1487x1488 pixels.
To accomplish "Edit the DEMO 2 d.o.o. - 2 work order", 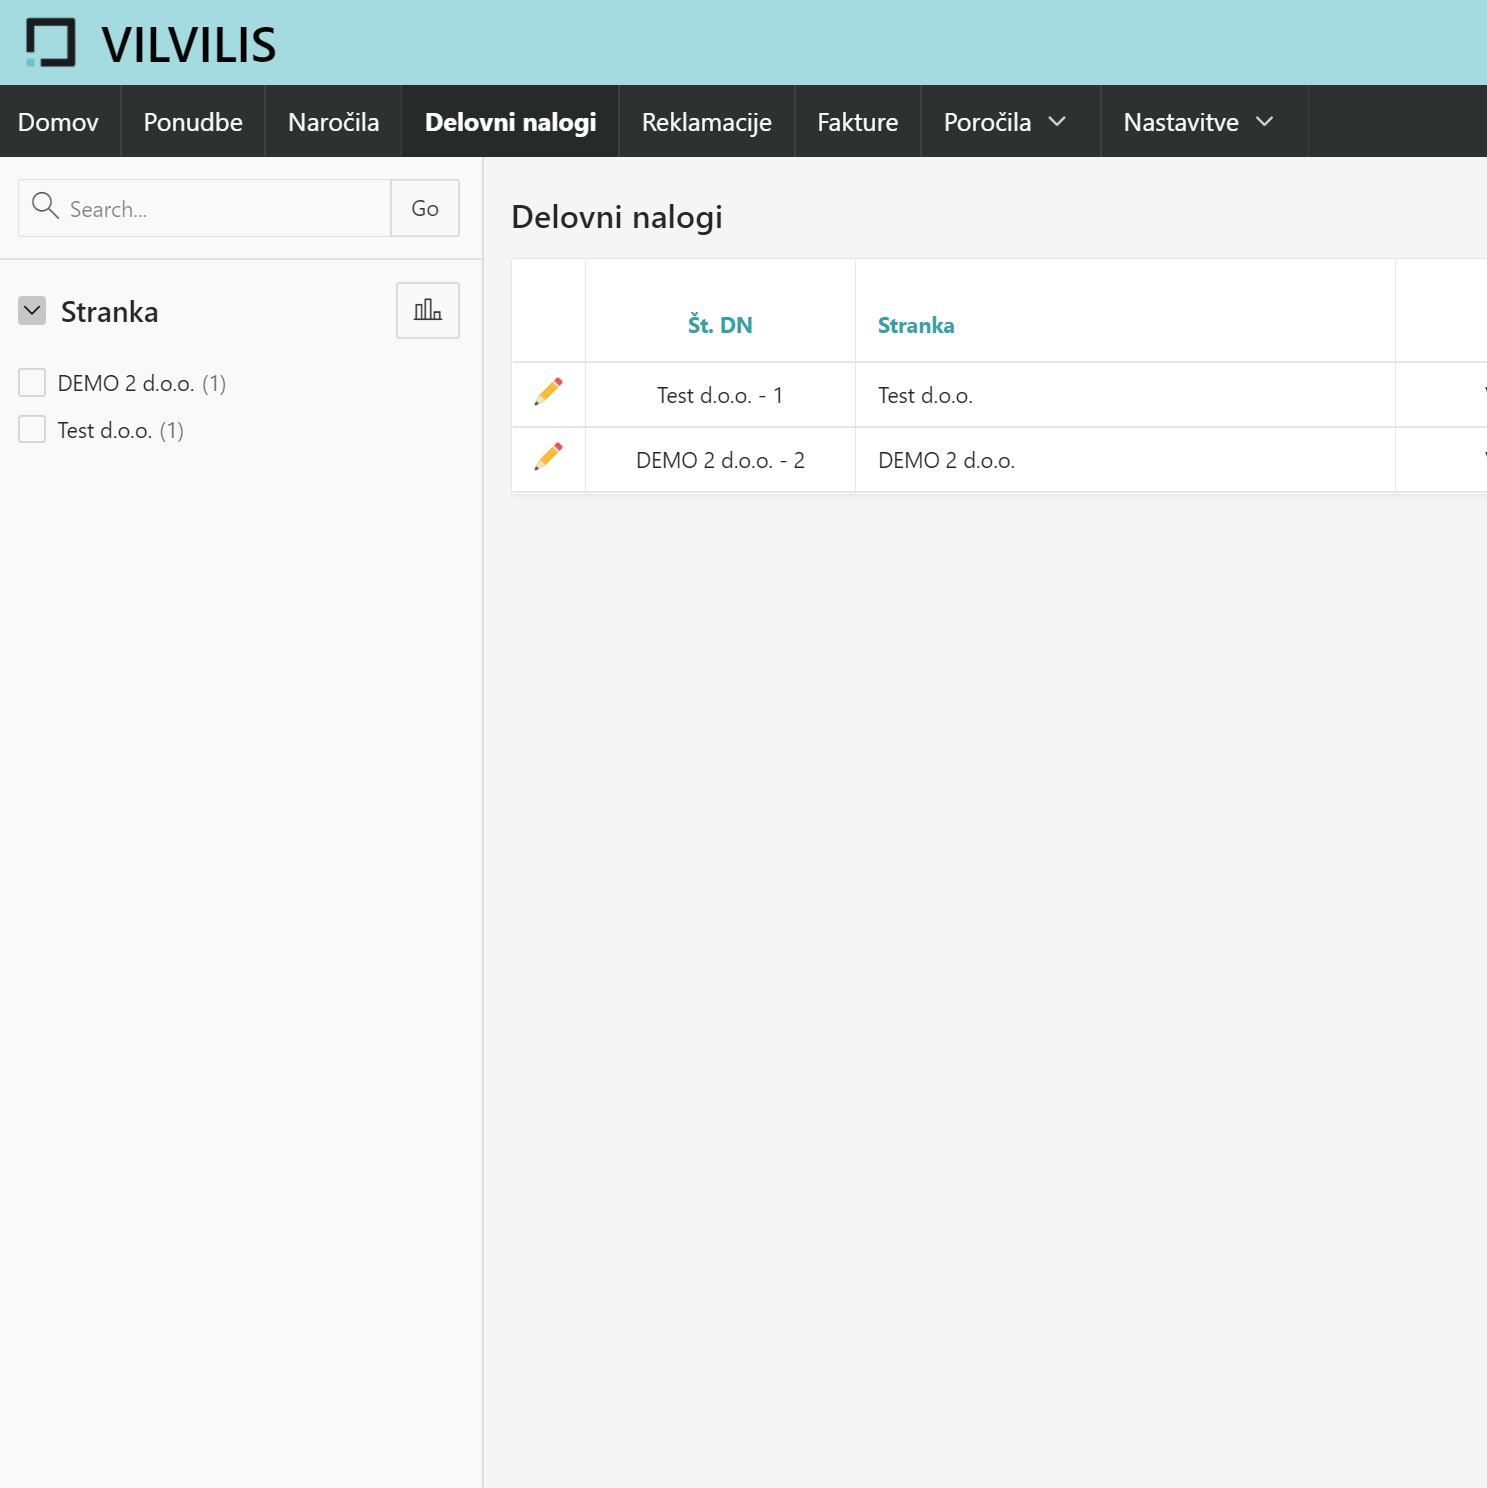I will coord(548,457).
